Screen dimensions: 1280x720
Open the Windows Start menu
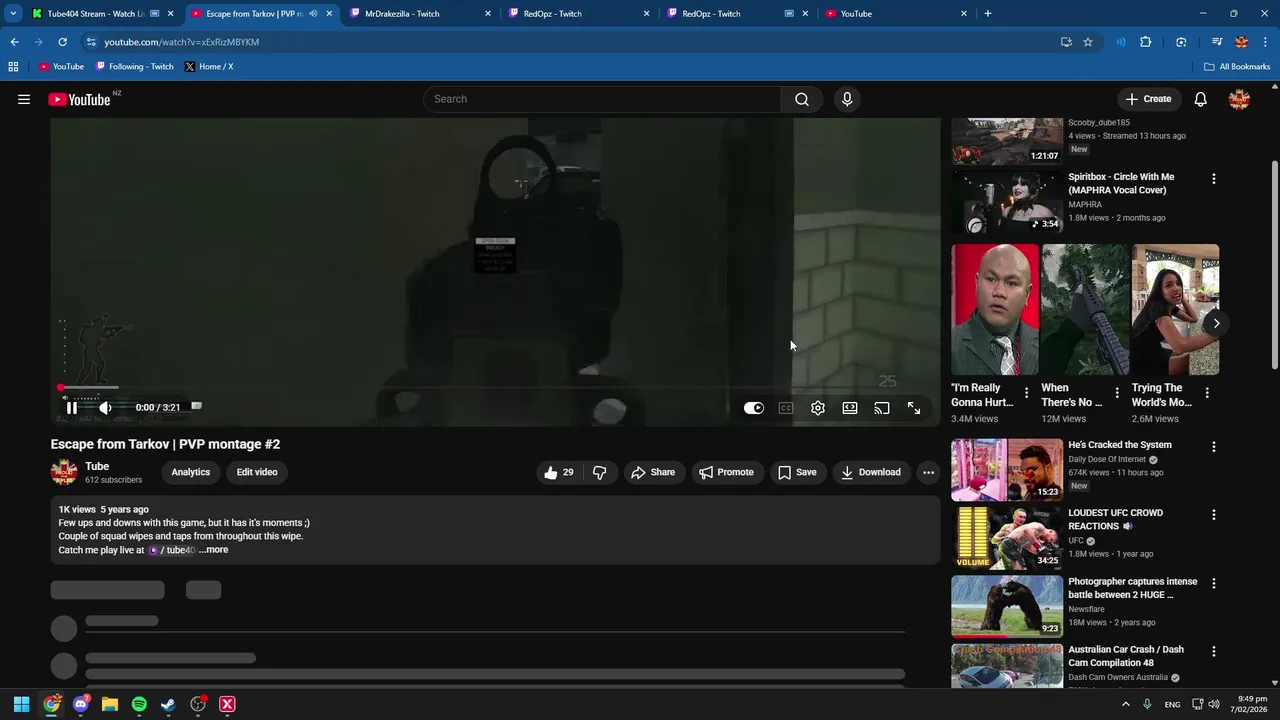click(22, 704)
